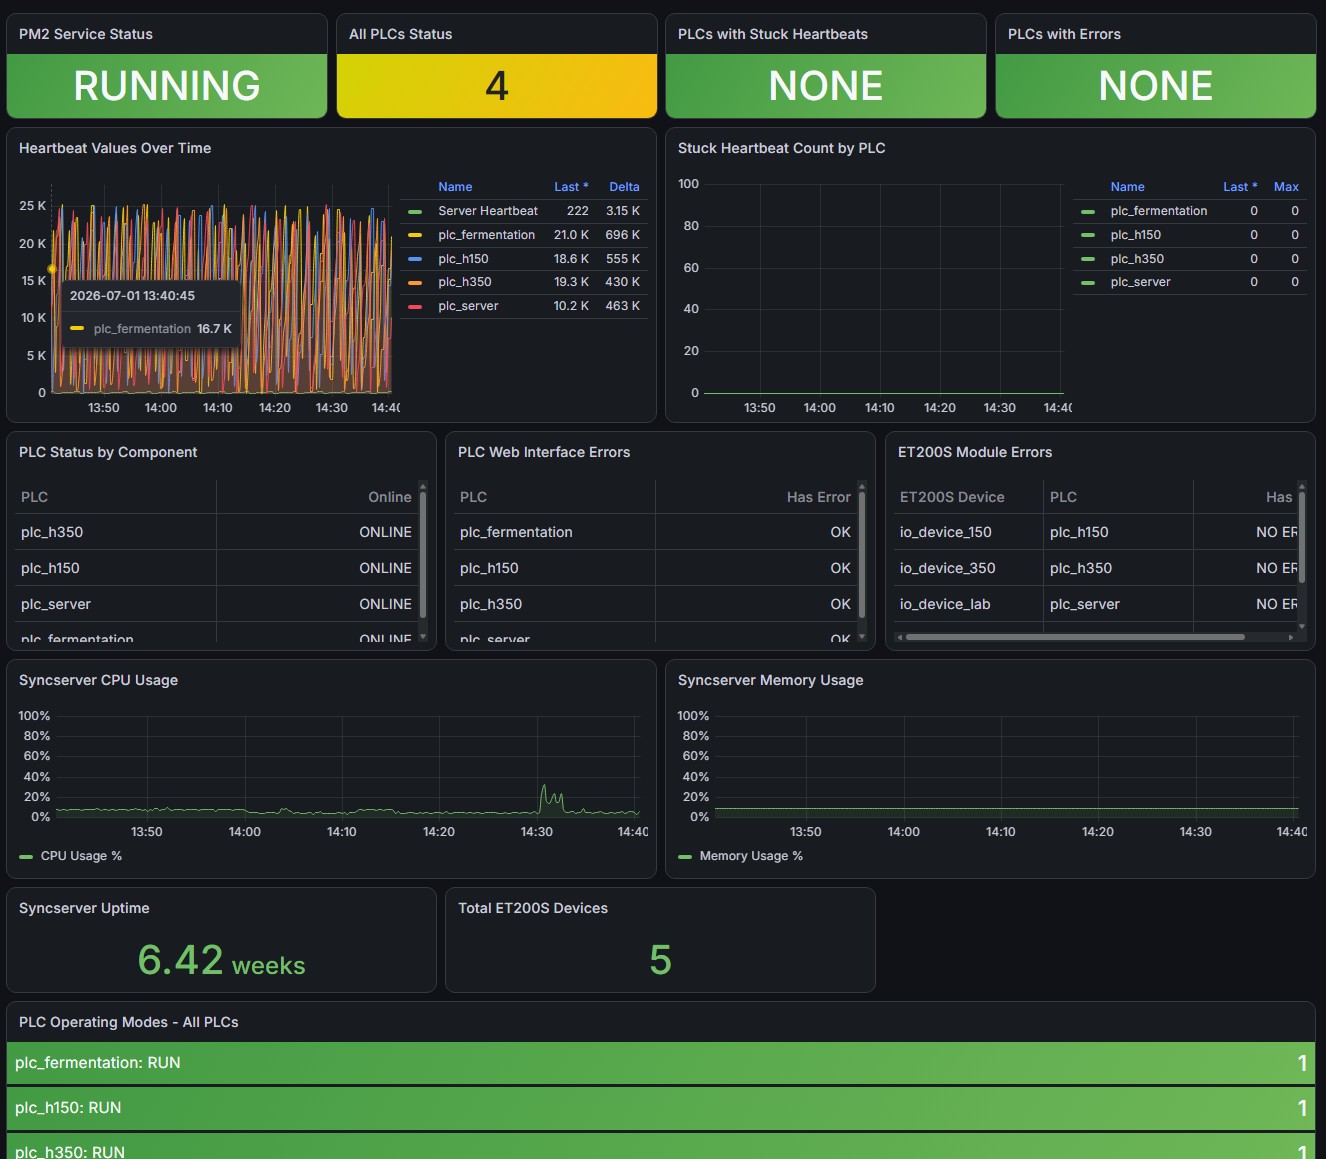Image resolution: width=1326 pixels, height=1159 pixels.
Task: Click the RUNNING status value
Action: click(x=167, y=86)
